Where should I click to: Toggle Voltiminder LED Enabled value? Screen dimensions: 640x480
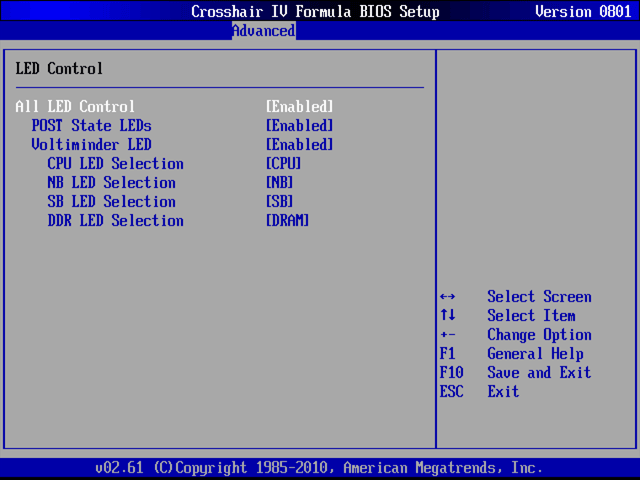(x=300, y=144)
